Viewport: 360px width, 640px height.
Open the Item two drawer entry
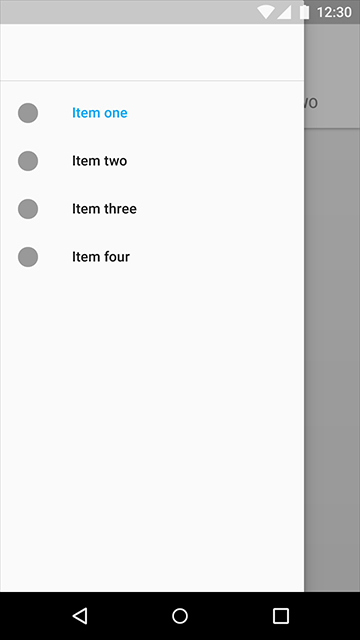coord(152,161)
